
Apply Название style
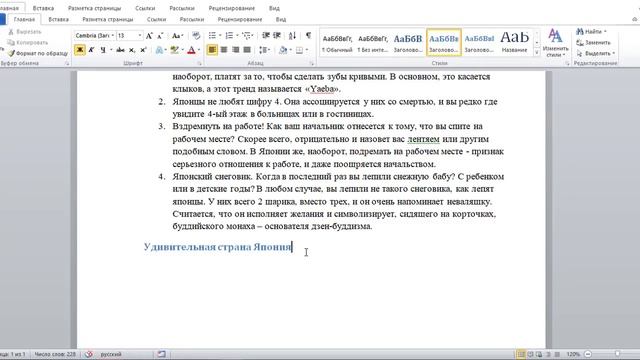(514, 42)
